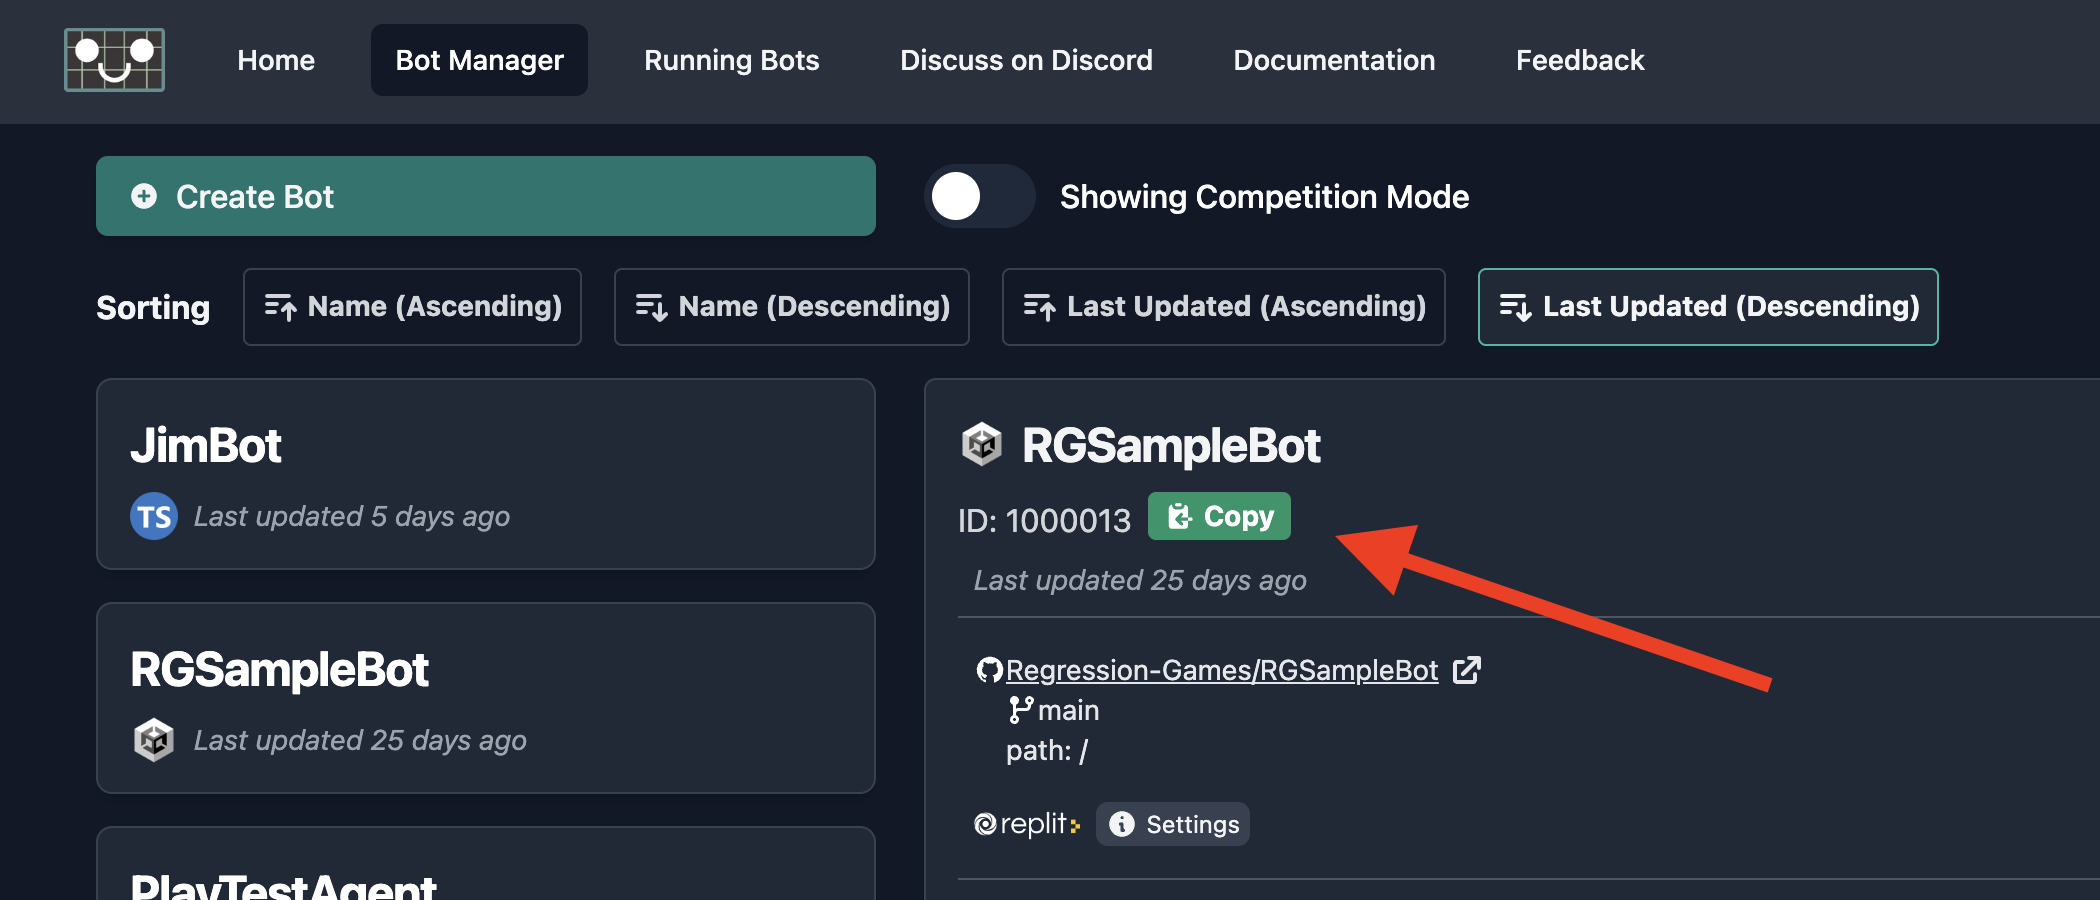Click the RGSampleBot detail panel heading
This screenshot has height=900, width=2100.
click(x=1171, y=446)
